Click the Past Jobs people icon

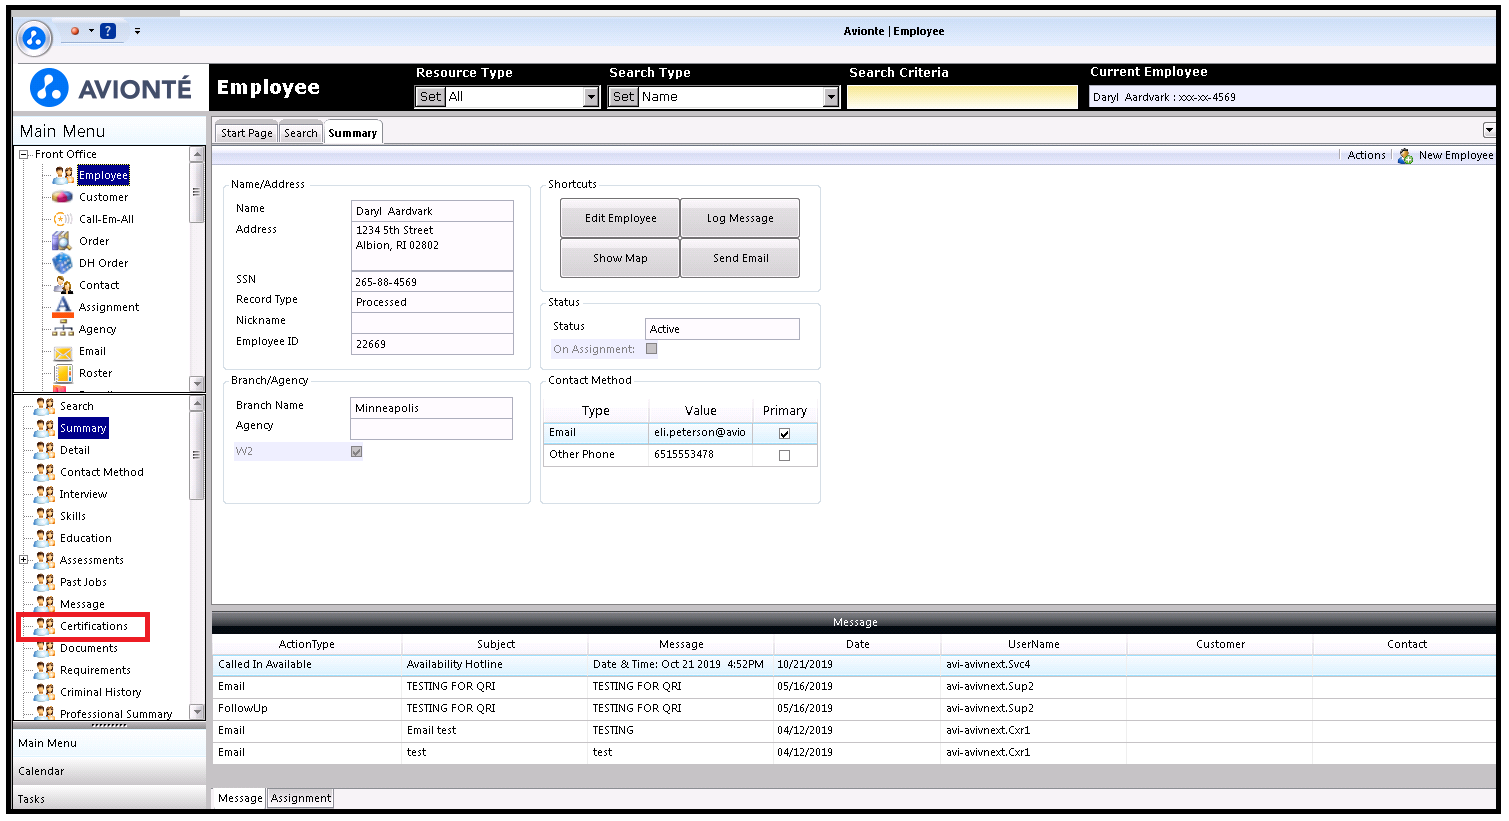44,582
